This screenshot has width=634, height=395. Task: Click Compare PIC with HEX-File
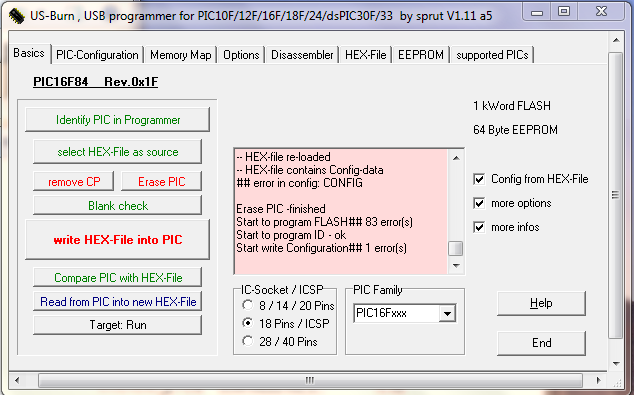118,278
